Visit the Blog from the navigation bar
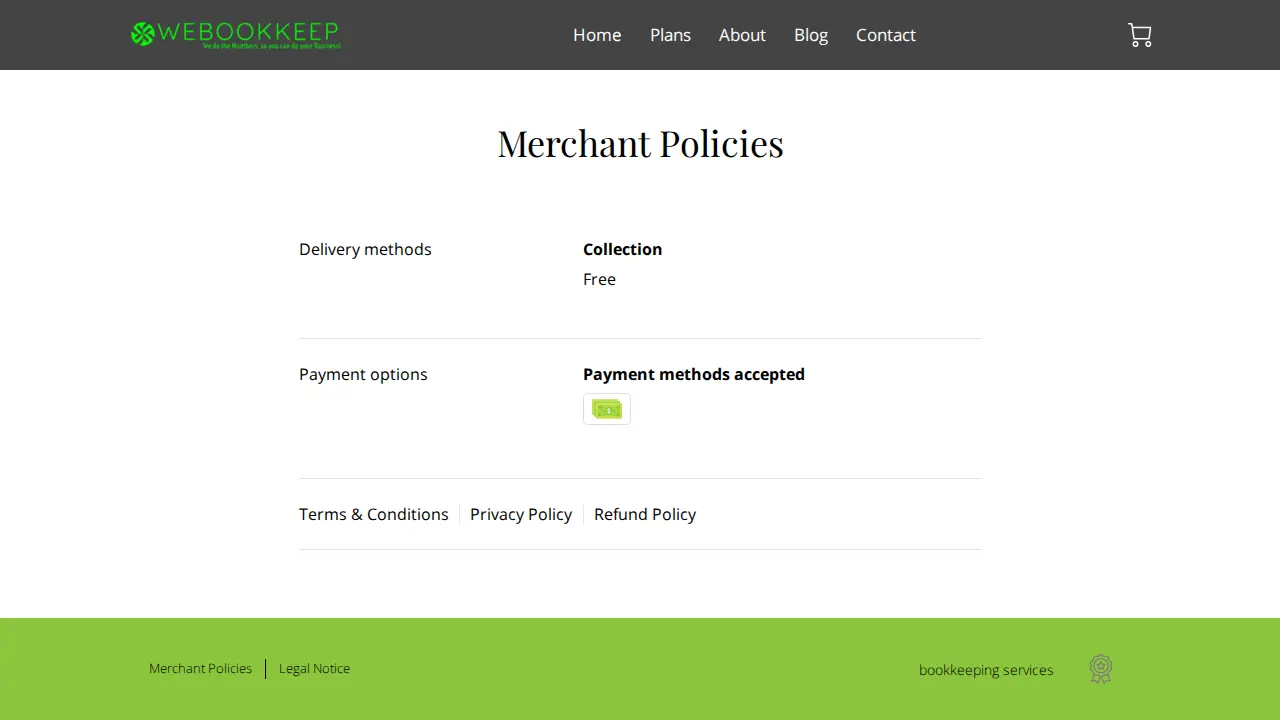Image resolution: width=1280 pixels, height=720 pixels. [811, 35]
